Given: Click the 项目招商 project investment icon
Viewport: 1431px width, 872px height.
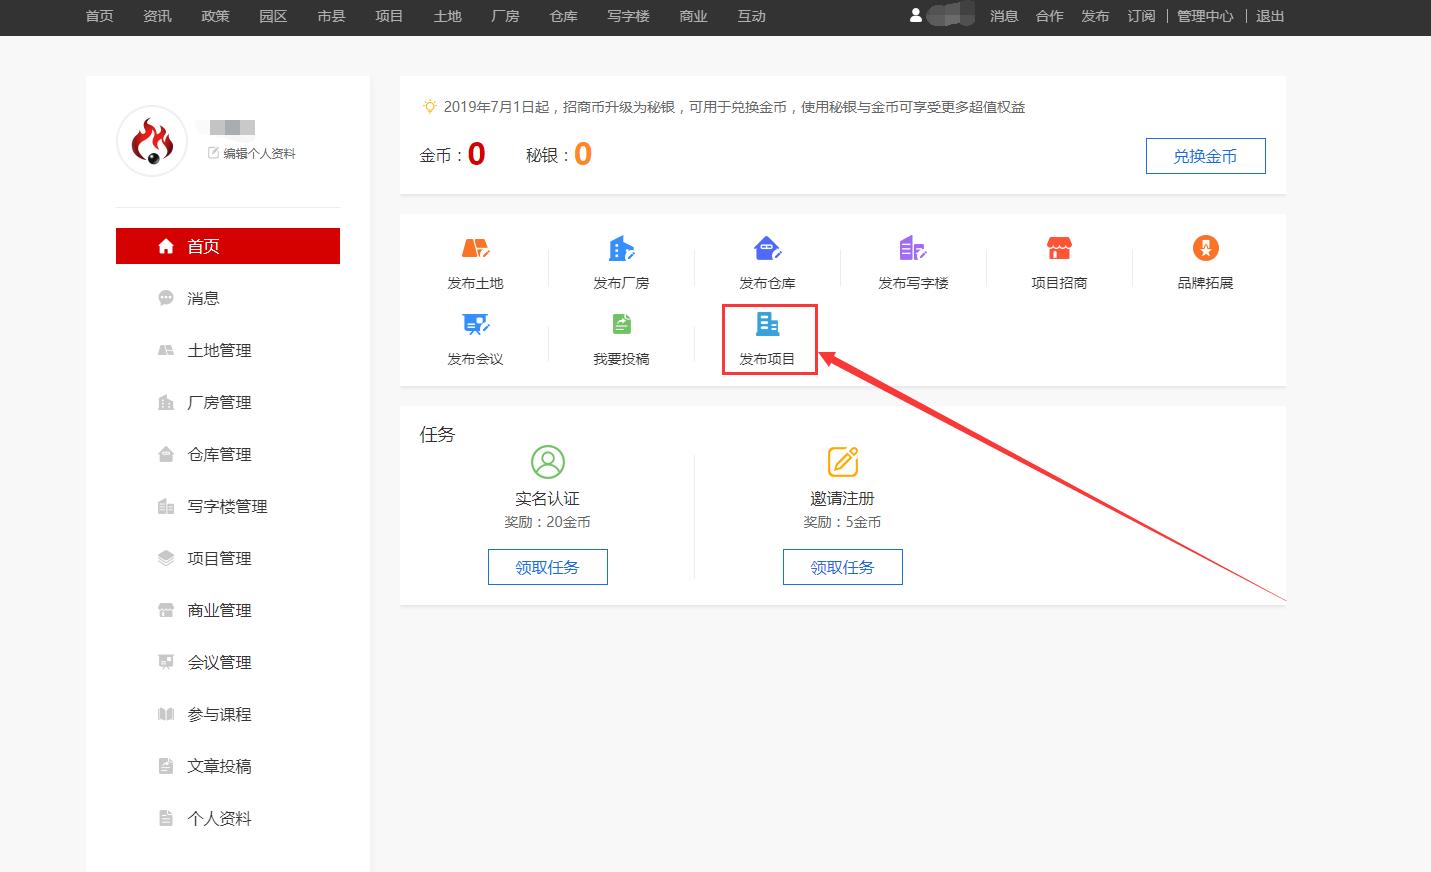Looking at the screenshot, I should pyautogui.click(x=1058, y=262).
